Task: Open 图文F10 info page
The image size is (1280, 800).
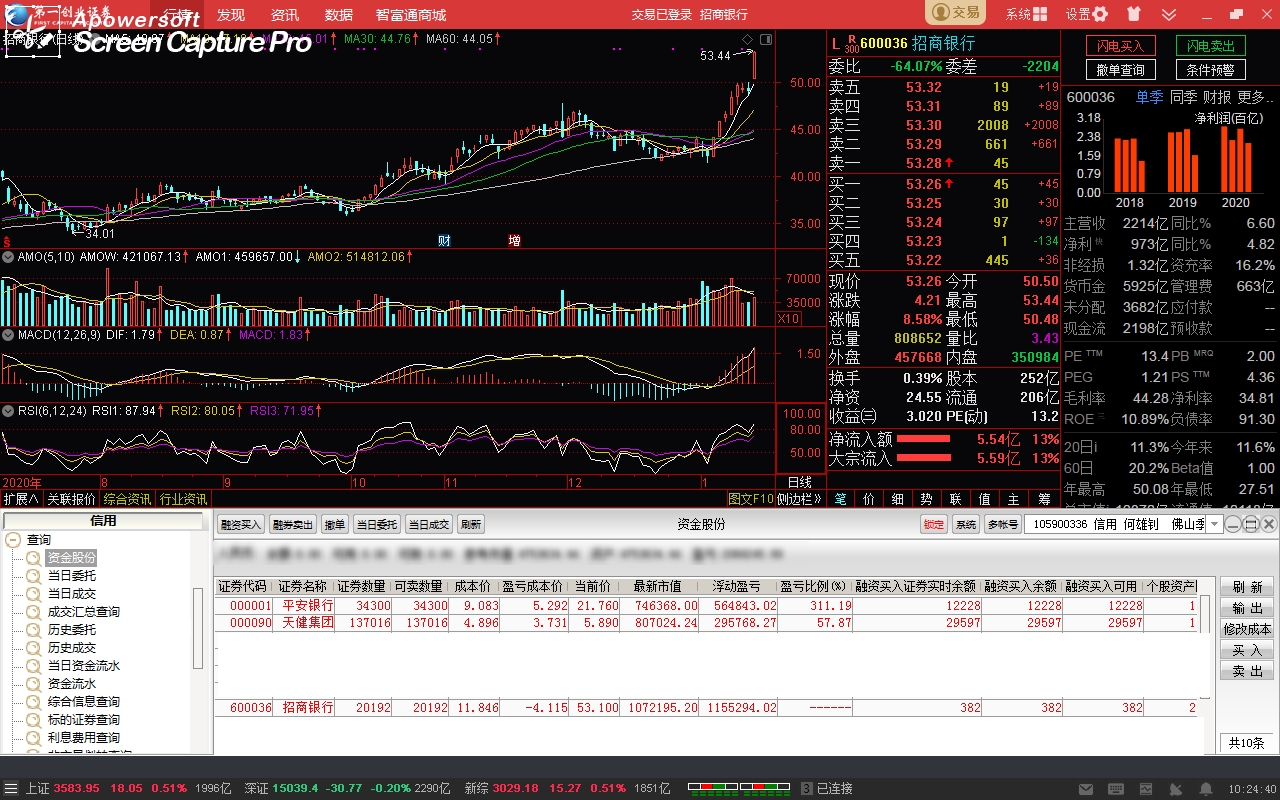Action: (750, 499)
